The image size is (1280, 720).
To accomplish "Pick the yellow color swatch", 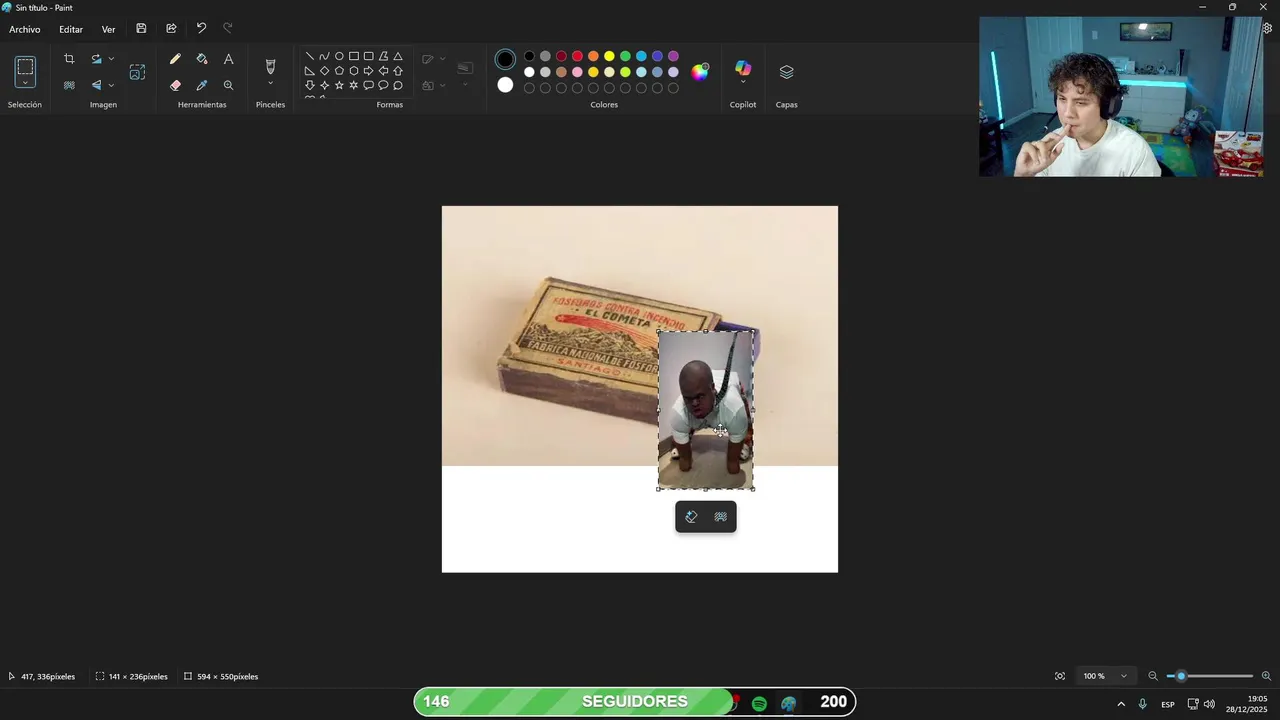I will pyautogui.click(x=609, y=56).
